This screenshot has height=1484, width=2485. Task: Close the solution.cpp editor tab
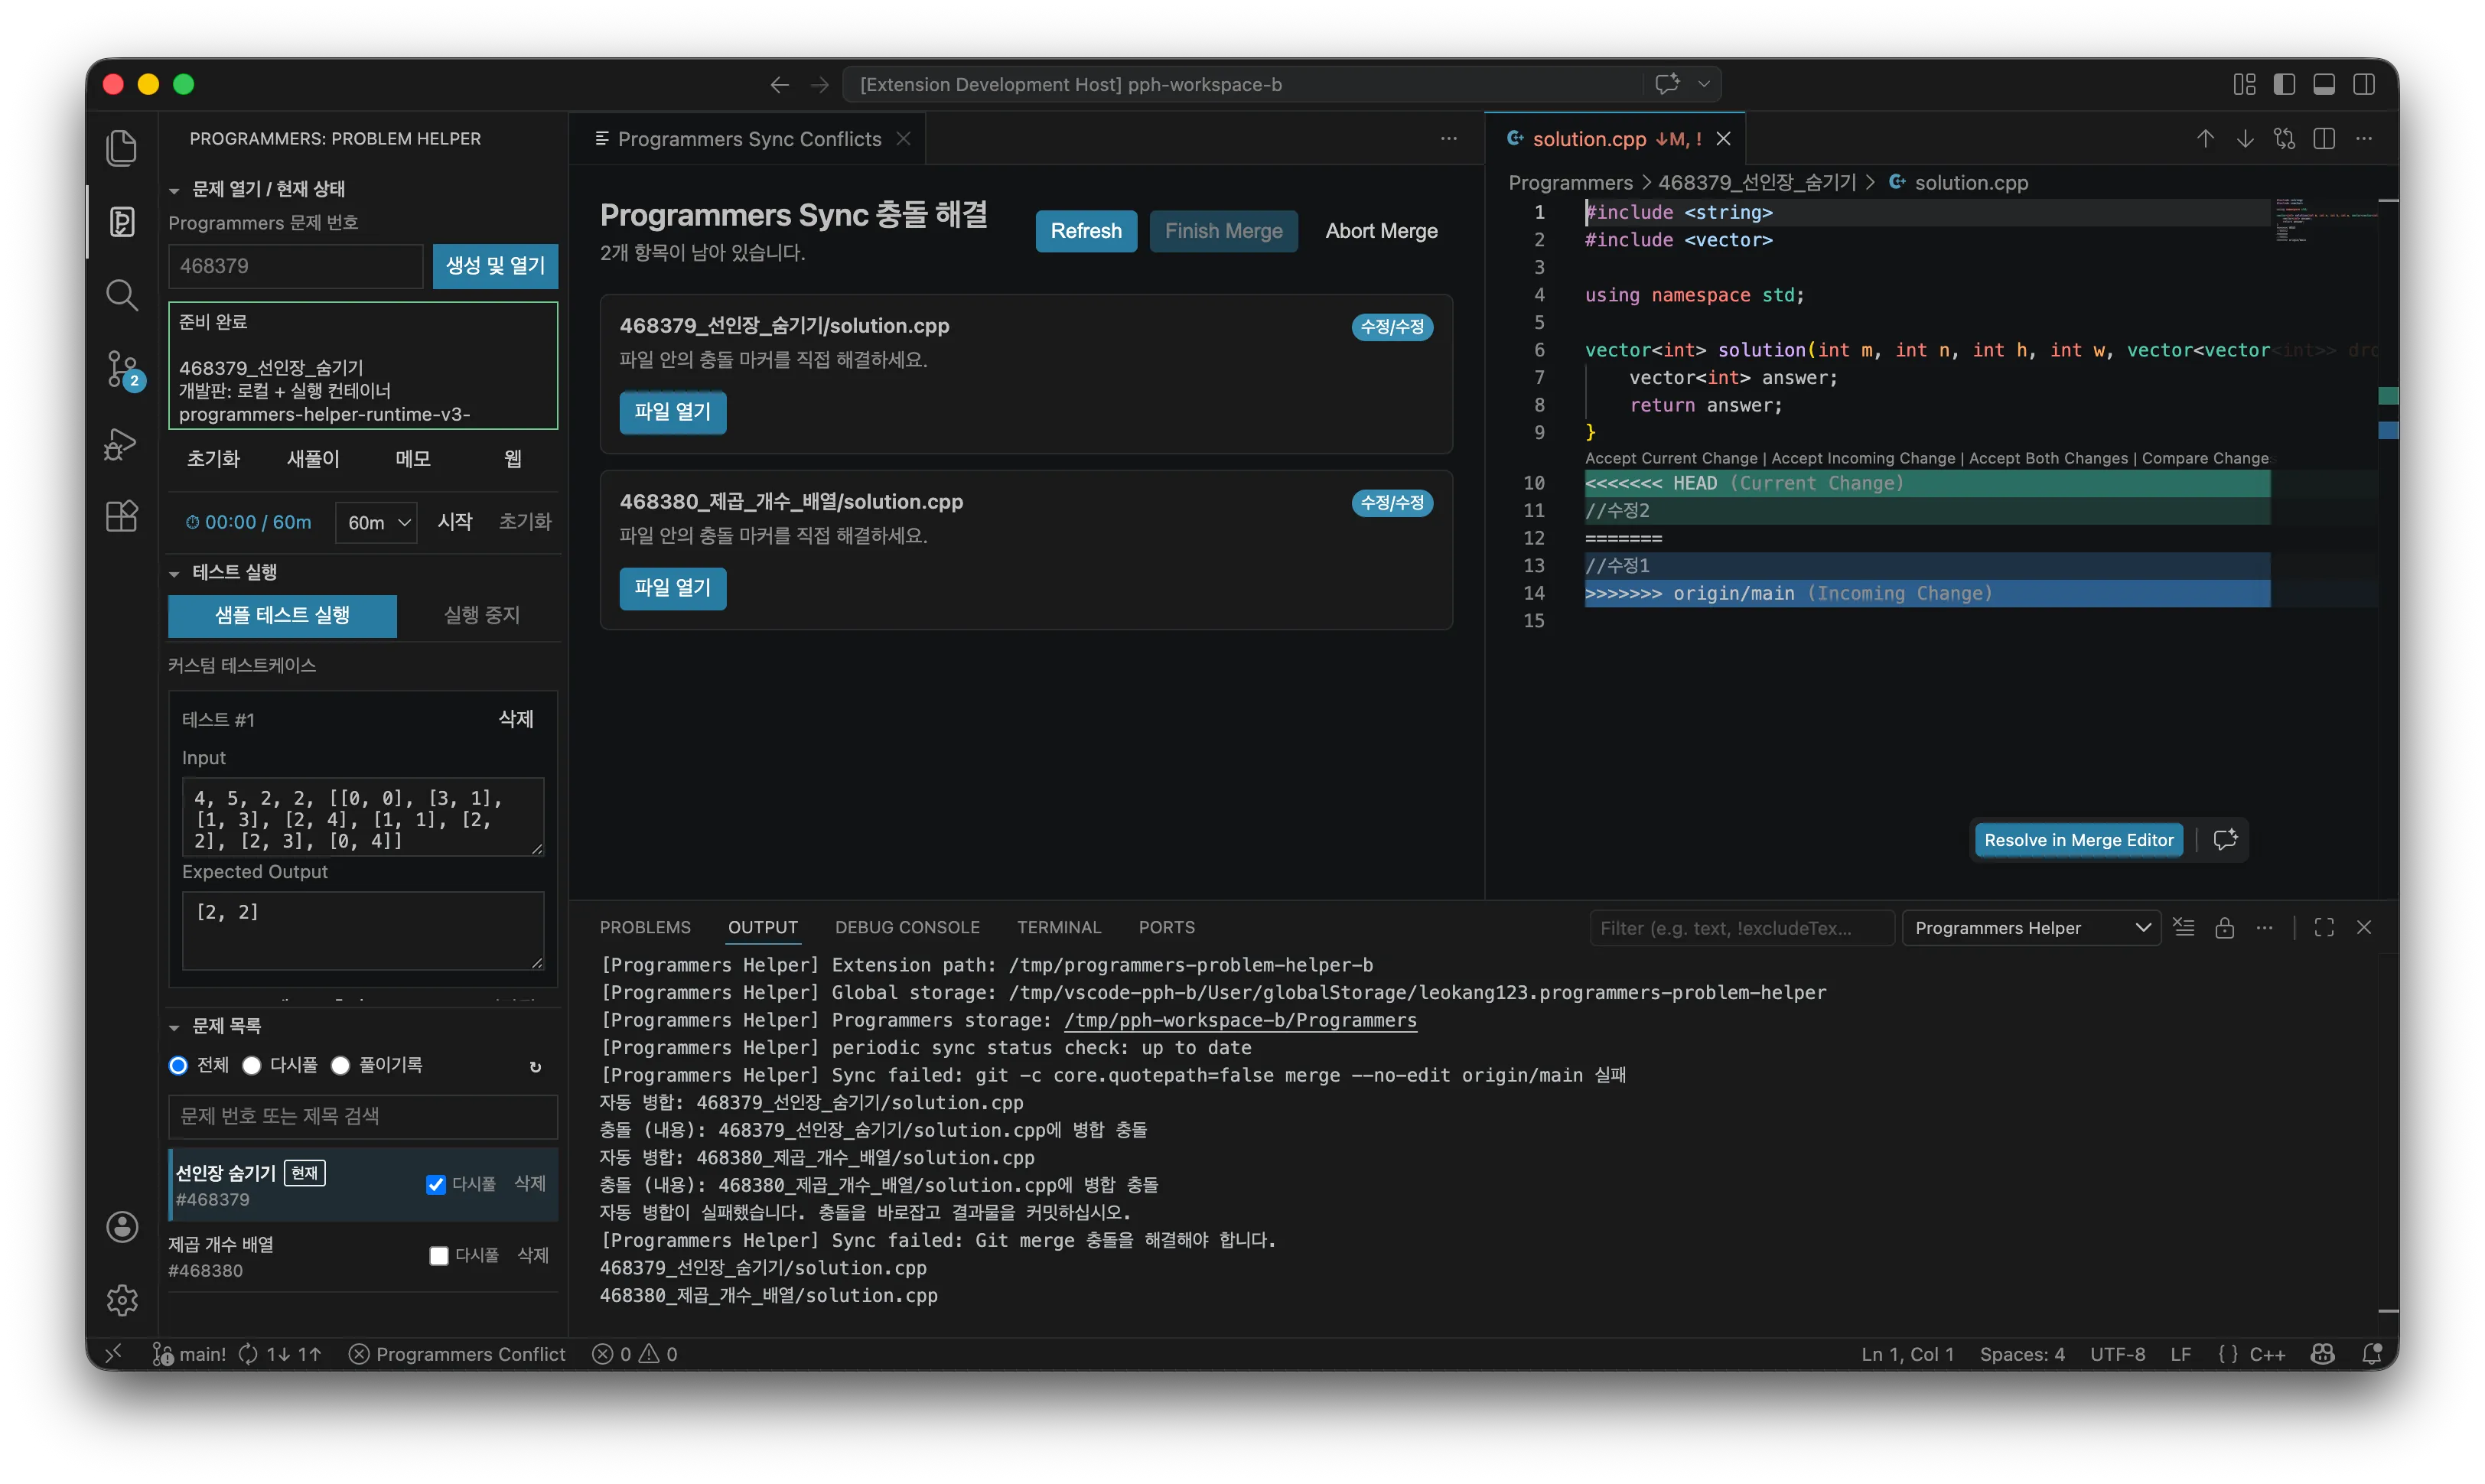(1723, 139)
